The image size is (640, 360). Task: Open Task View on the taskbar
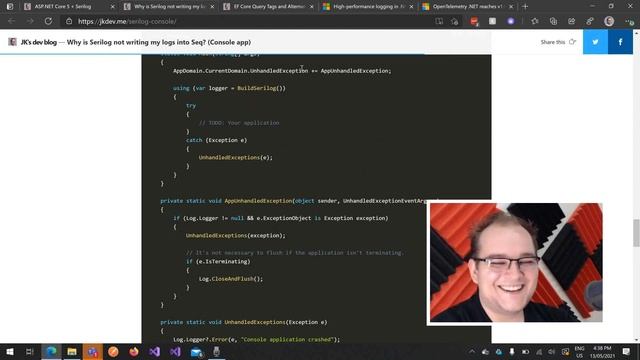[29, 351]
